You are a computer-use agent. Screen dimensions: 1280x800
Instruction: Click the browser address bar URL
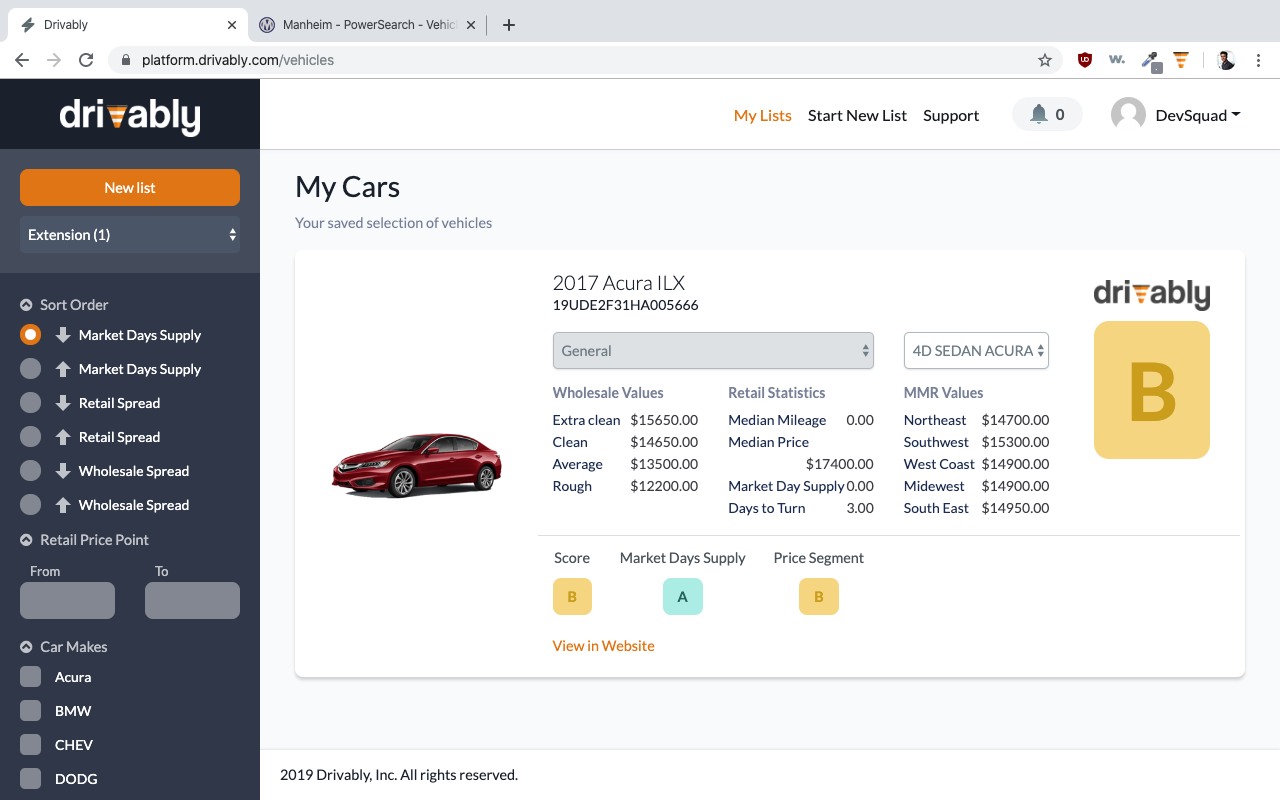pyautogui.click(x=238, y=60)
